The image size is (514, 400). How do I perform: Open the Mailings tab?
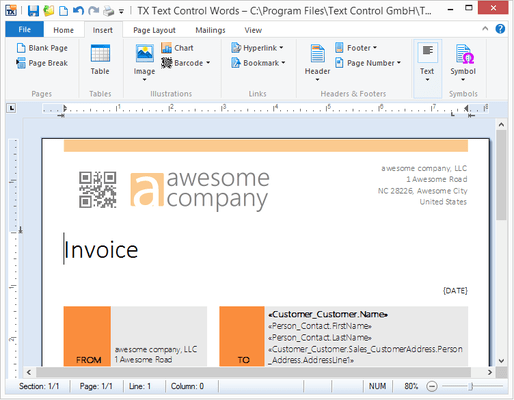[210, 30]
